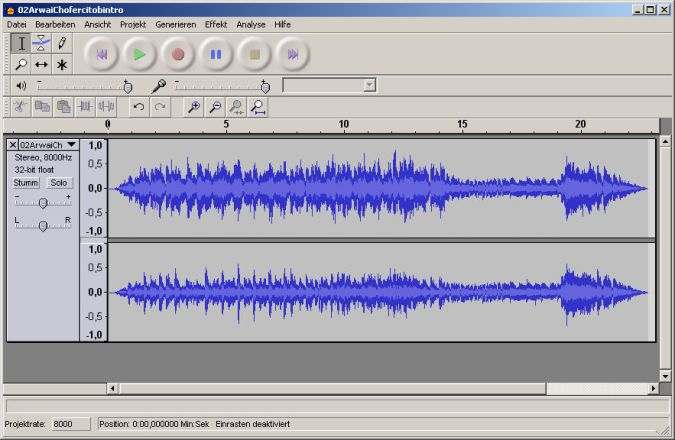675x440 pixels.
Task: Mute the track with Stumm button
Action: [26, 183]
